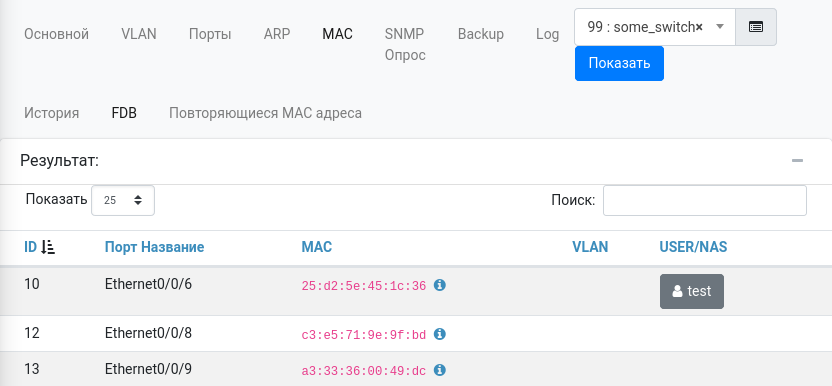
Task: Open Повторяющиеся MAC адреса sub-tab
Action: (x=265, y=113)
